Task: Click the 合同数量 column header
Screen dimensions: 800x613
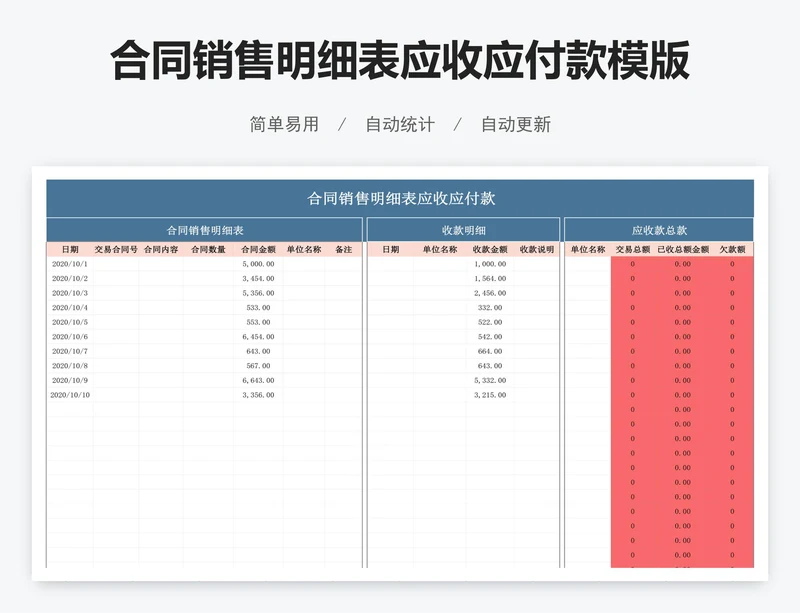Action: [x=208, y=250]
